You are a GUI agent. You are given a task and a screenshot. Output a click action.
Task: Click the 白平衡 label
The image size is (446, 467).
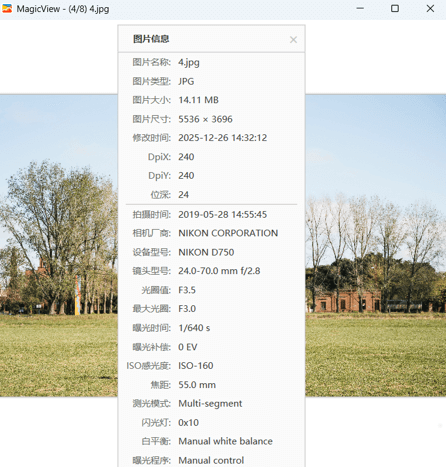pos(156,441)
